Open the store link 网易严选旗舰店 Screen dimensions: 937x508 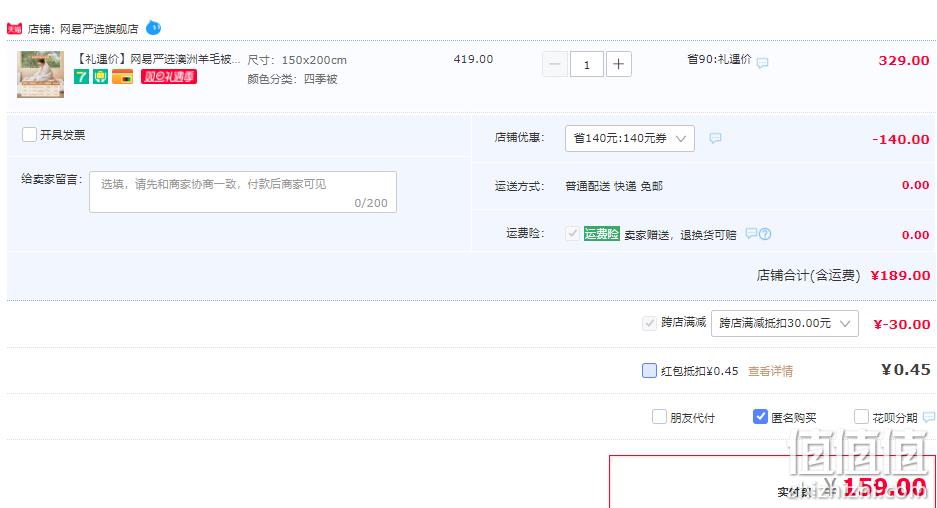click(x=99, y=29)
